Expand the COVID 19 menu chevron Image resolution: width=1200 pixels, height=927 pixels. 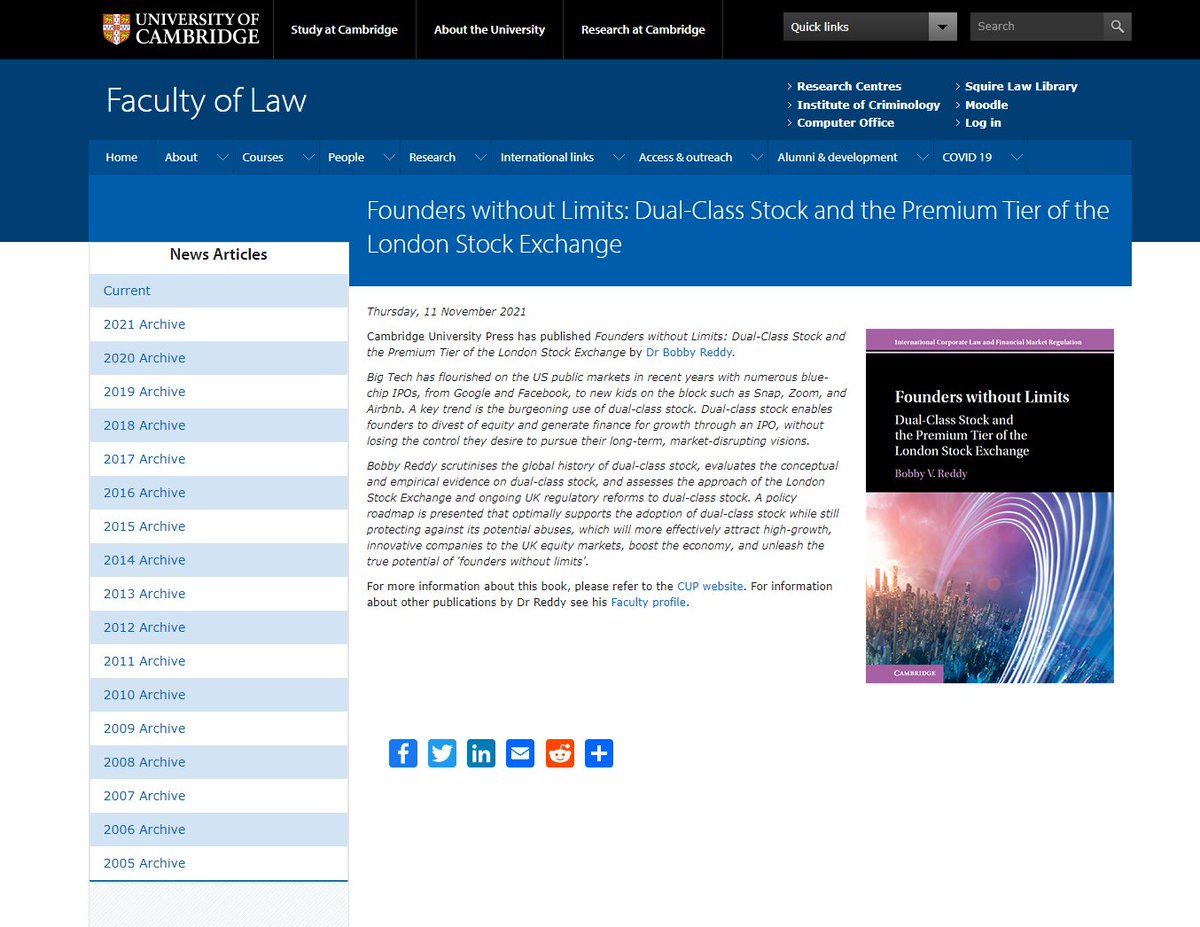pyautogui.click(x=1016, y=157)
